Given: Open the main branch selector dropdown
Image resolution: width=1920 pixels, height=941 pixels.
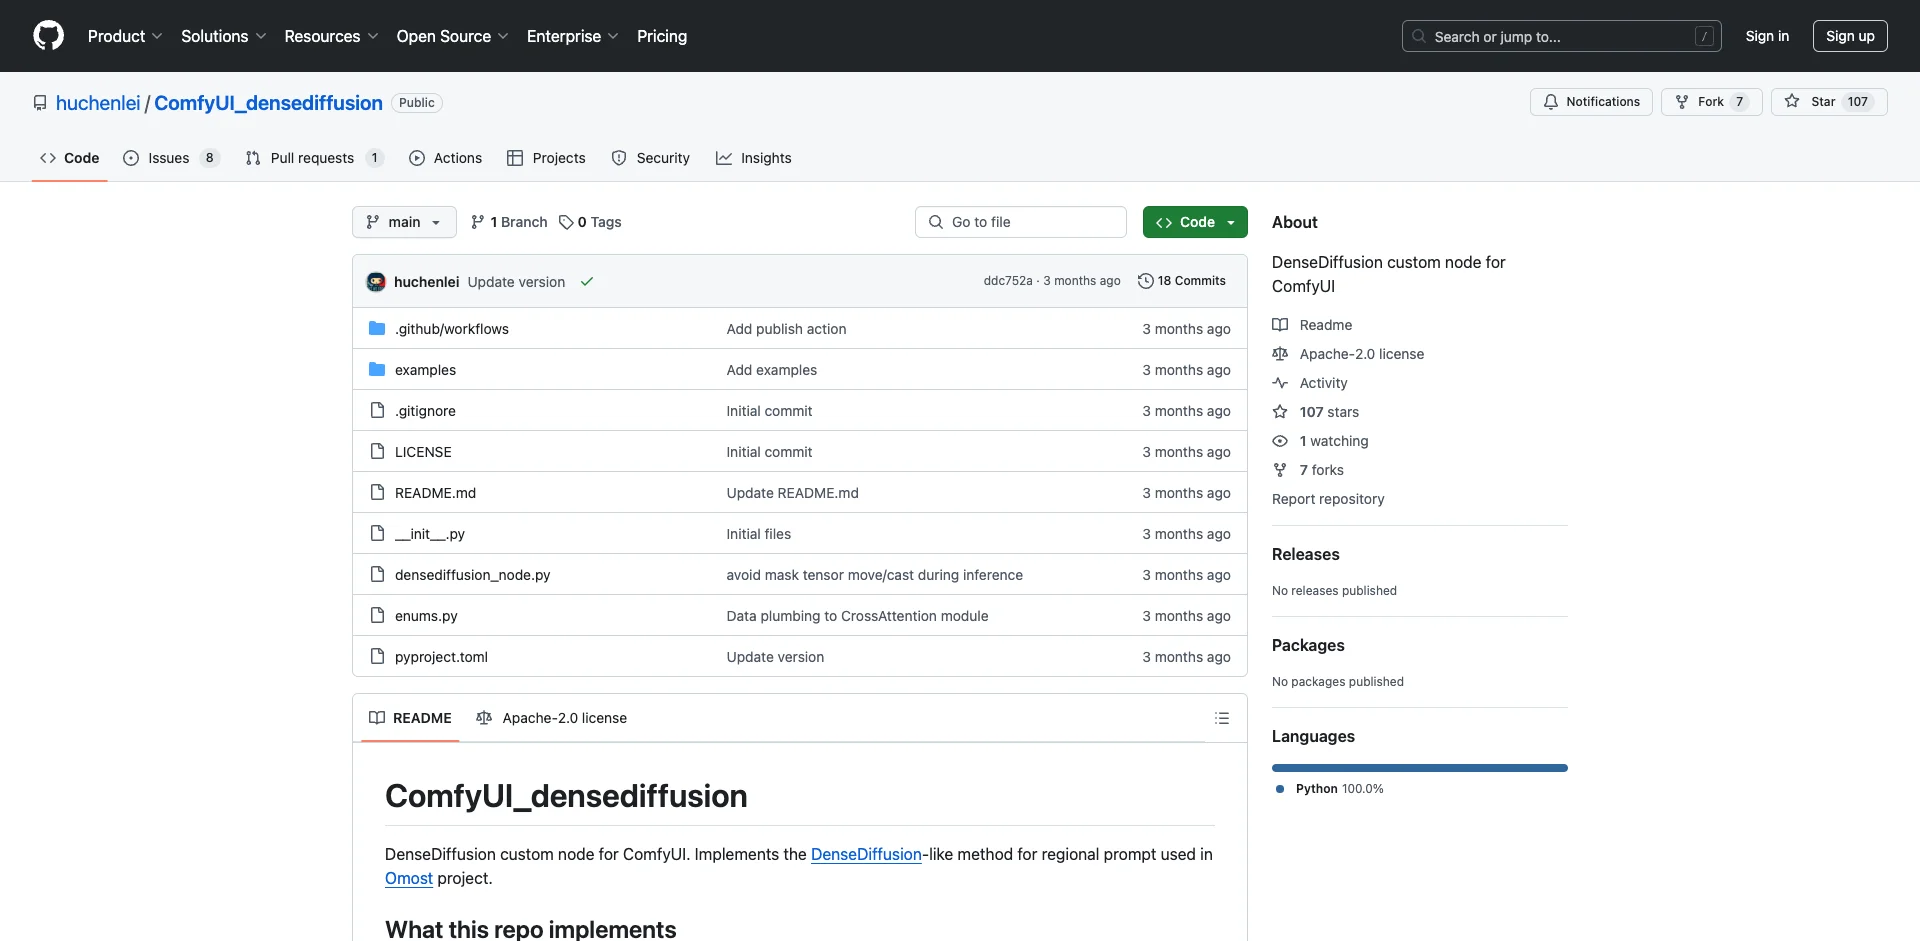Looking at the screenshot, I should 404,222.
